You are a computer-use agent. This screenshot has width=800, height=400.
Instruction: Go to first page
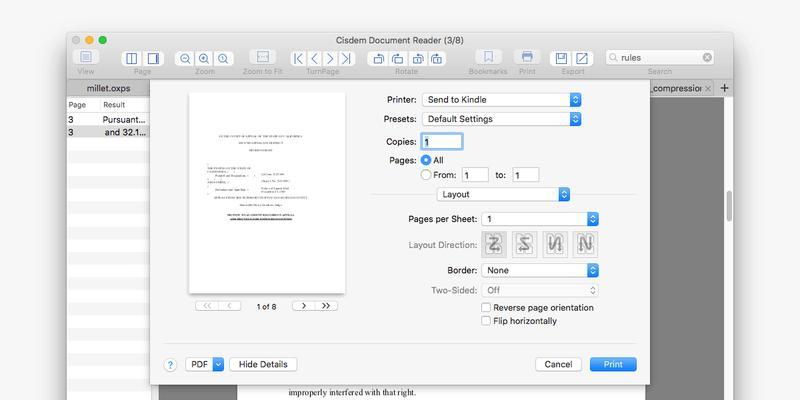pyautogui.click(x=299, y=58)
